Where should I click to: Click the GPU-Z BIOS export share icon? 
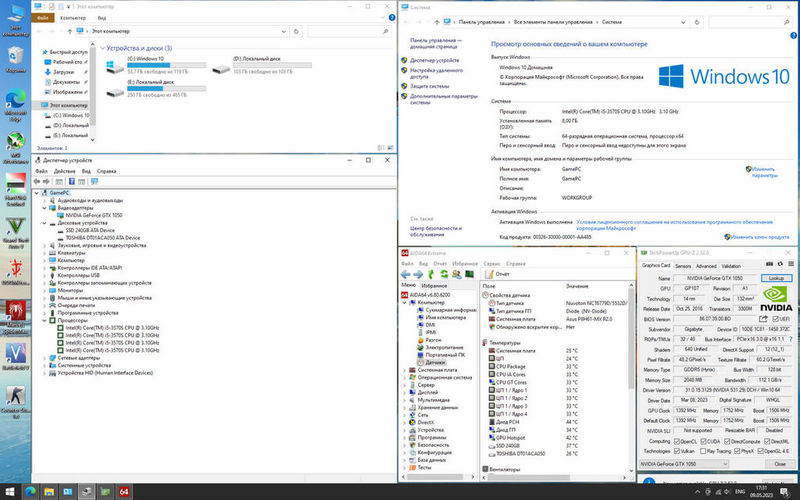coord(763,319)
